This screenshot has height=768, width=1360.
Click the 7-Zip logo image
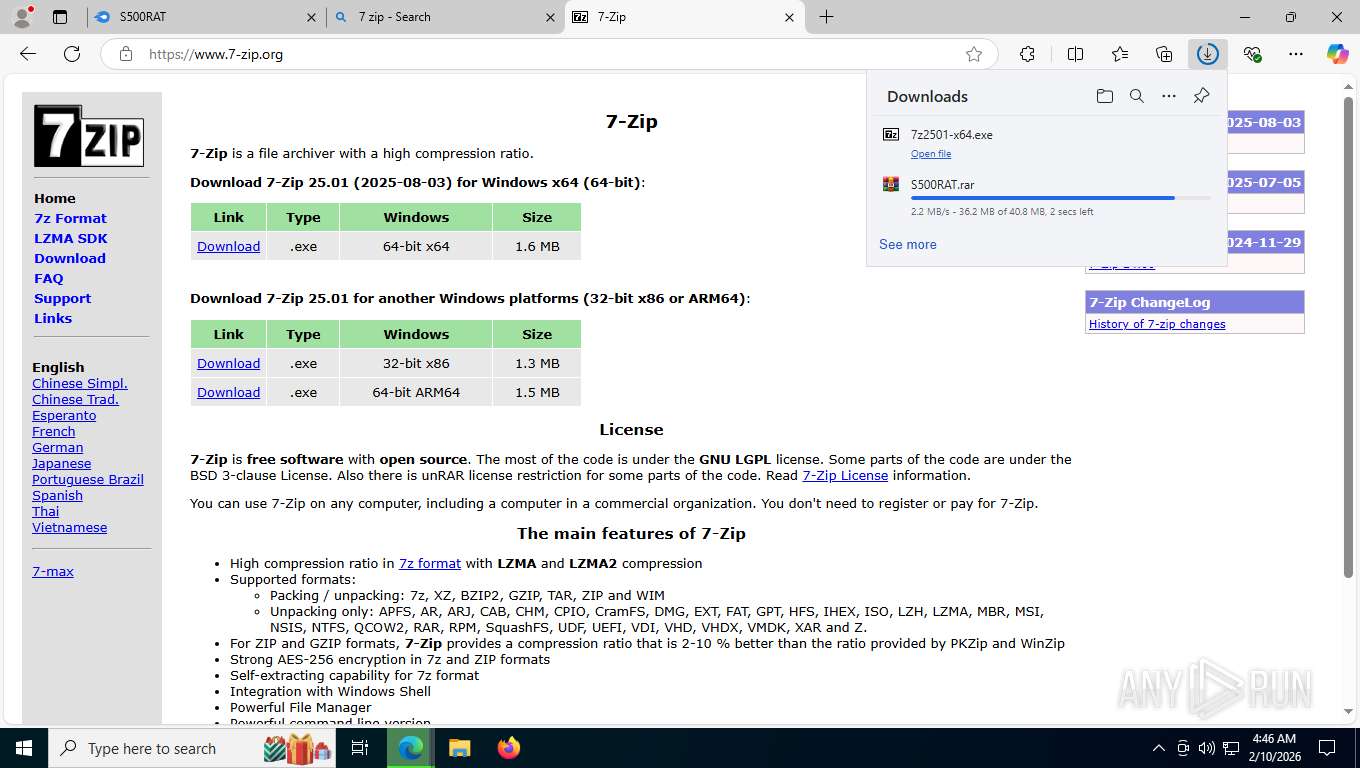pos(89,136)
